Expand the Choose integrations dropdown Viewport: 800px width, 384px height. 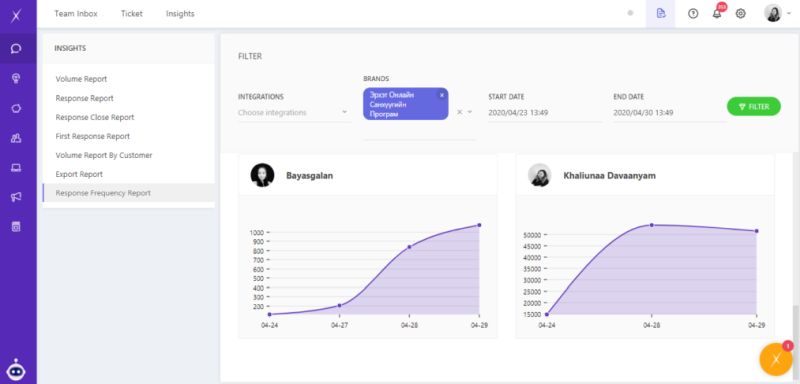[294, 112]
